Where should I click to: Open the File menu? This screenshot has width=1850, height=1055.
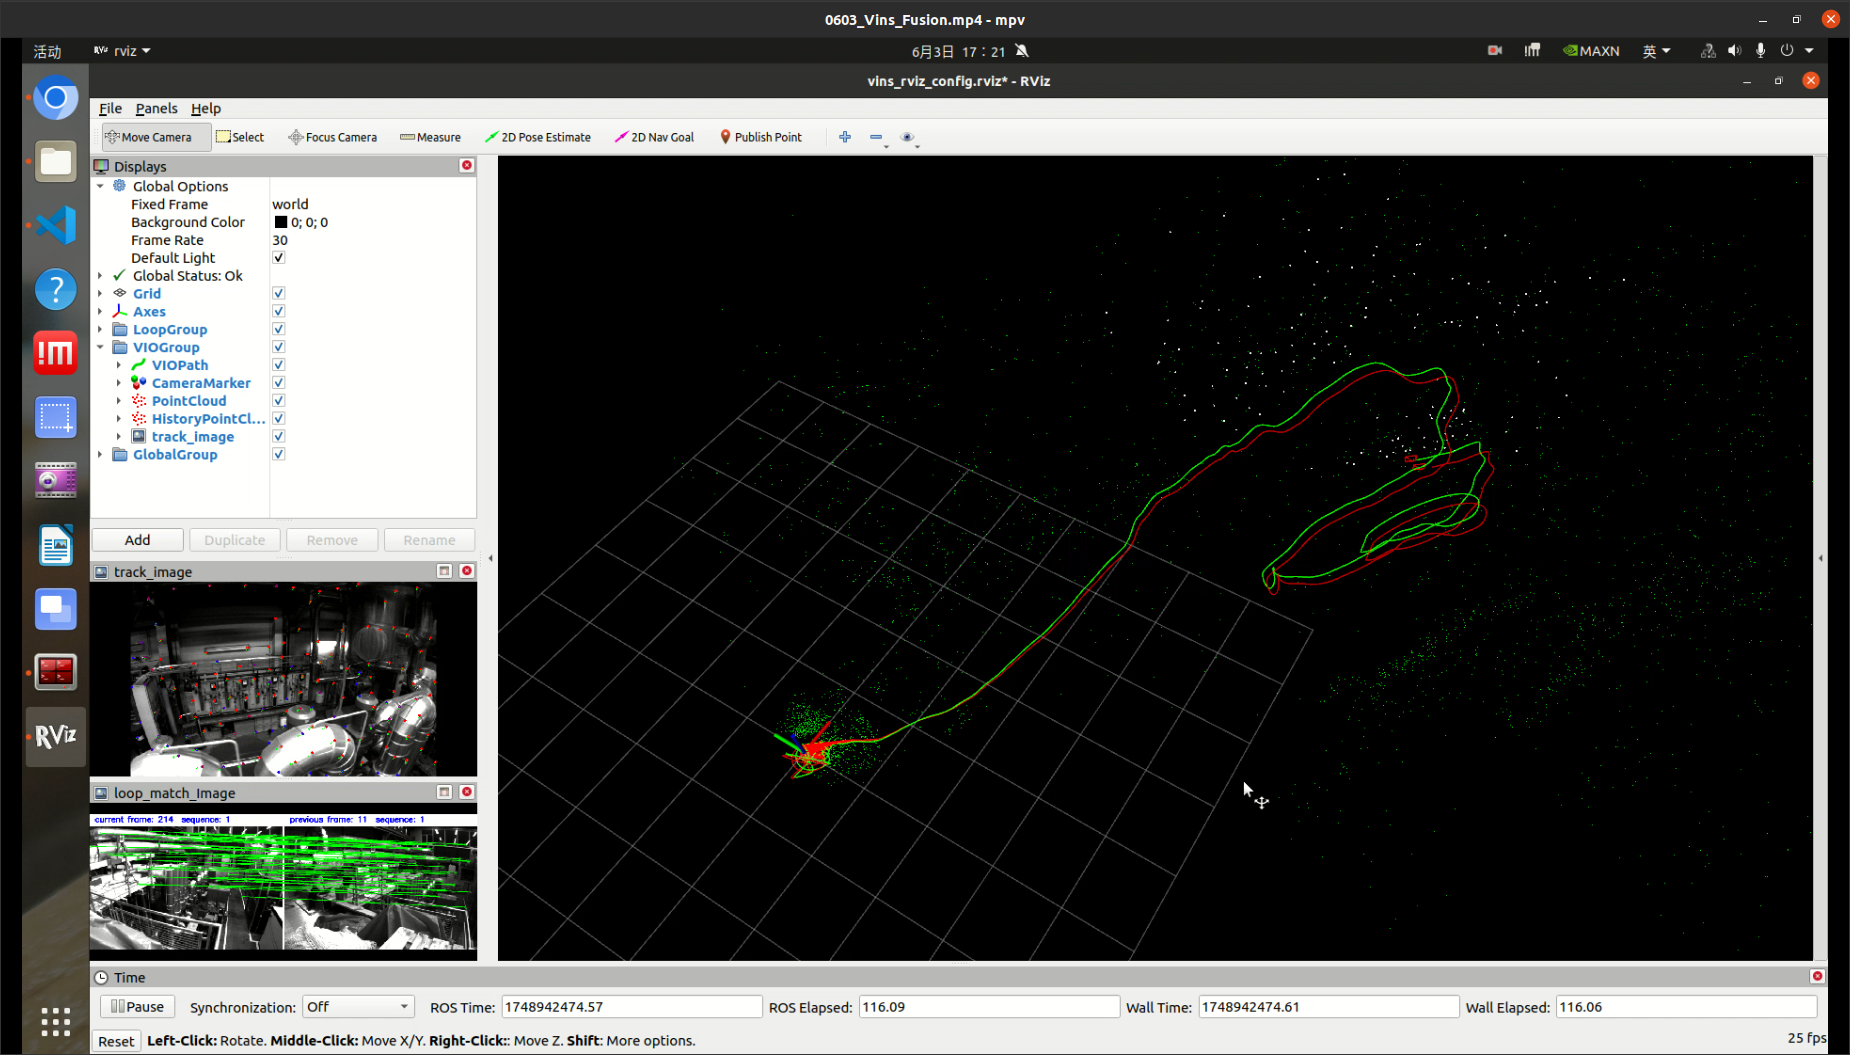pyautogui.click(x=110, y=108)
